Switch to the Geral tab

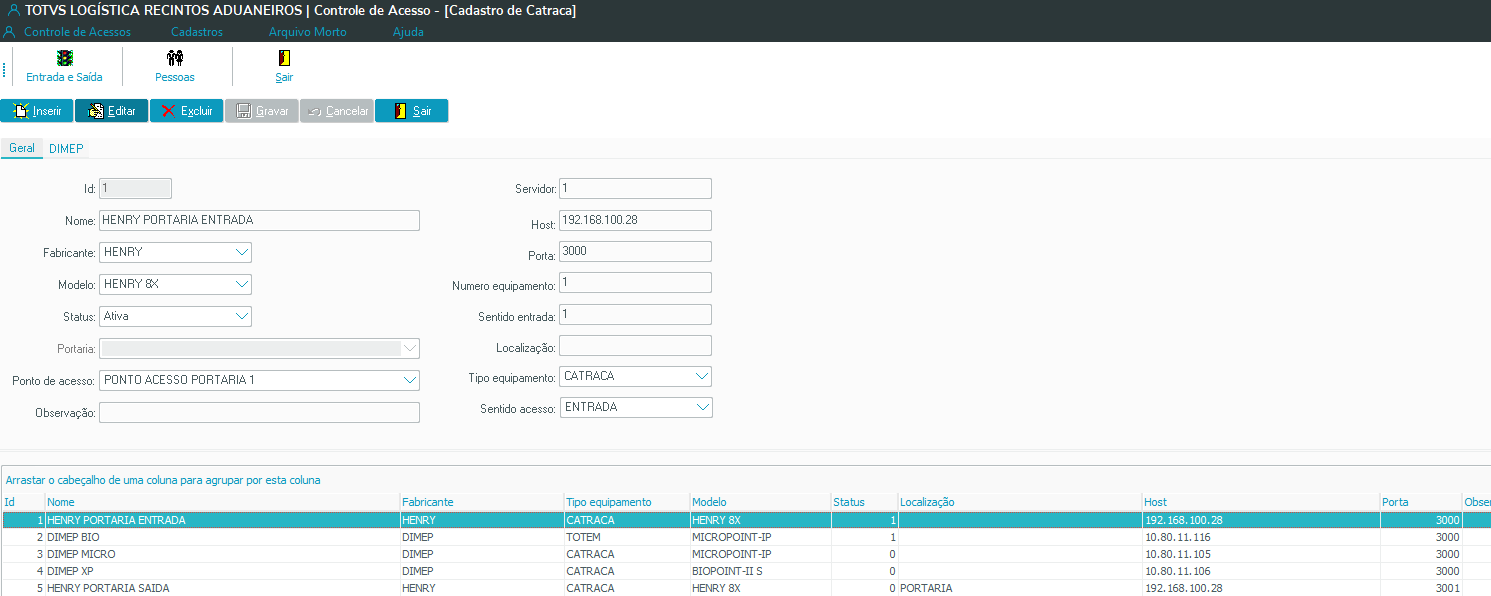(22, 148)
